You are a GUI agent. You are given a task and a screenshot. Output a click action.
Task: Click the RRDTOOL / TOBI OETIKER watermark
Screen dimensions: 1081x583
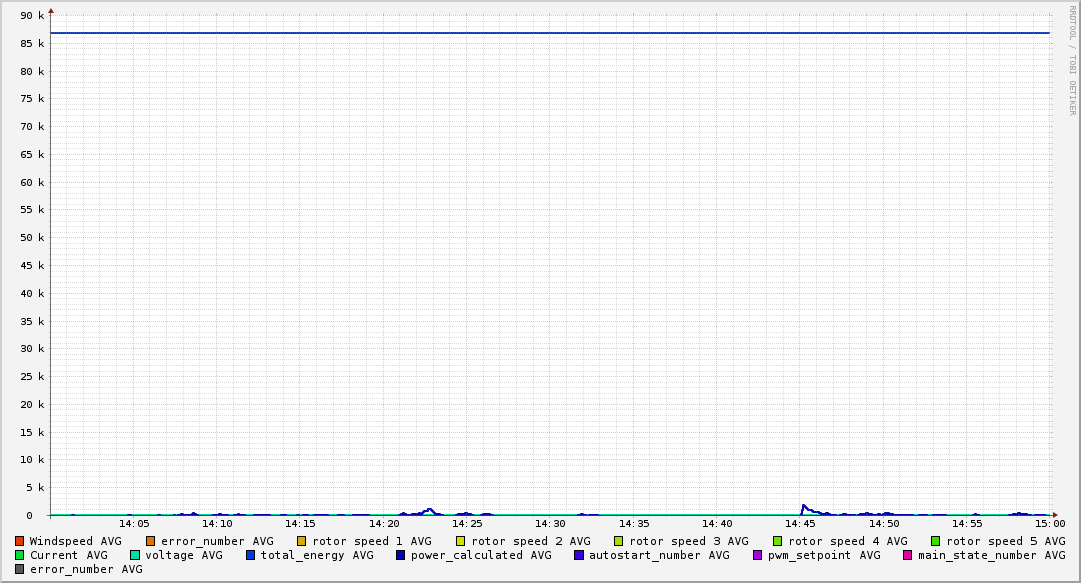point(1072,60)
